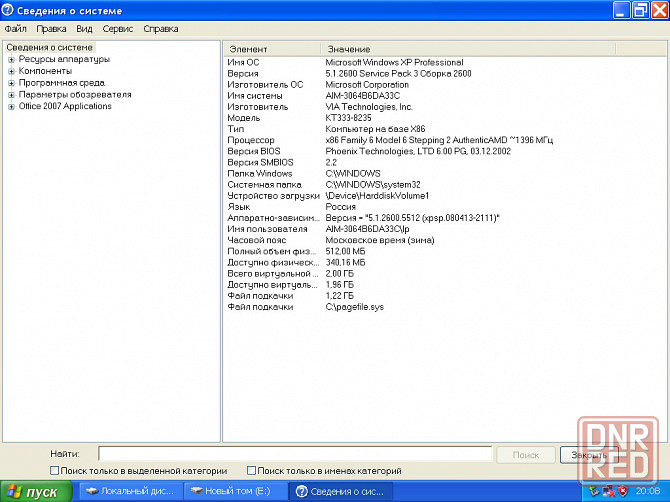670x502 pixels.
Task: Switch to Новый том (E:) taskbar window
Action: click(x=235, y=491)
